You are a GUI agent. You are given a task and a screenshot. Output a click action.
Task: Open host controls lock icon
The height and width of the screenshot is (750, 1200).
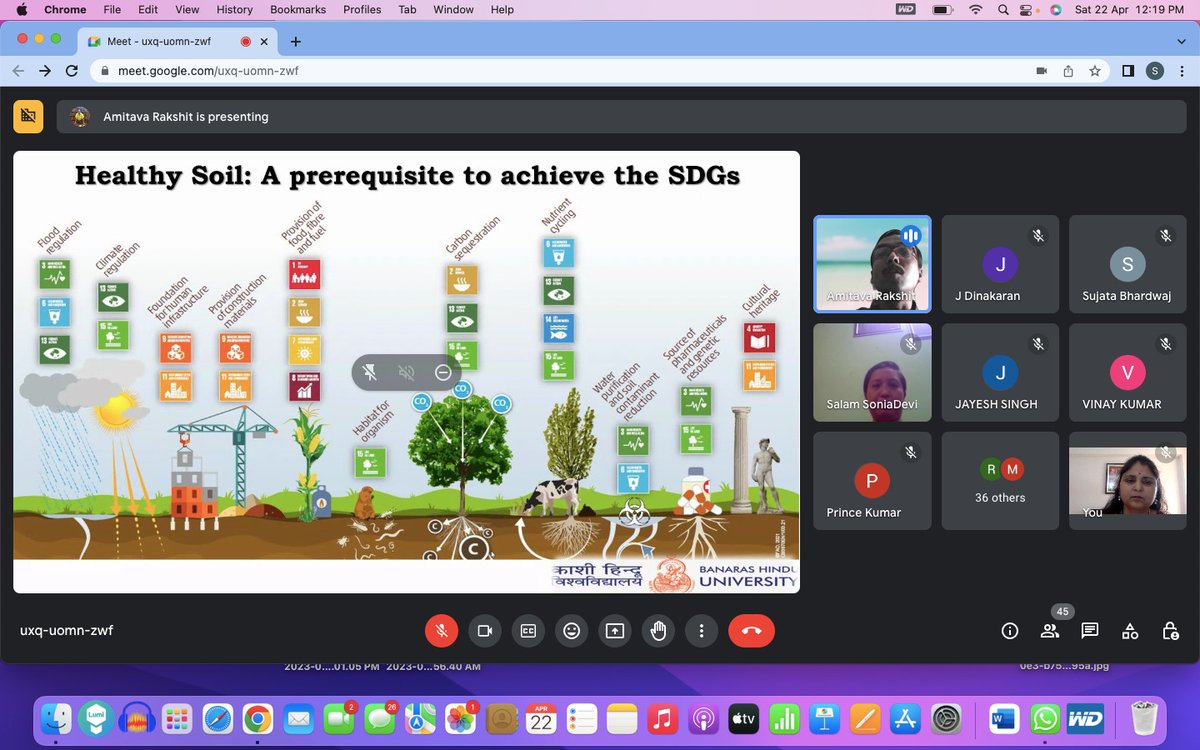coord(1170,631)
